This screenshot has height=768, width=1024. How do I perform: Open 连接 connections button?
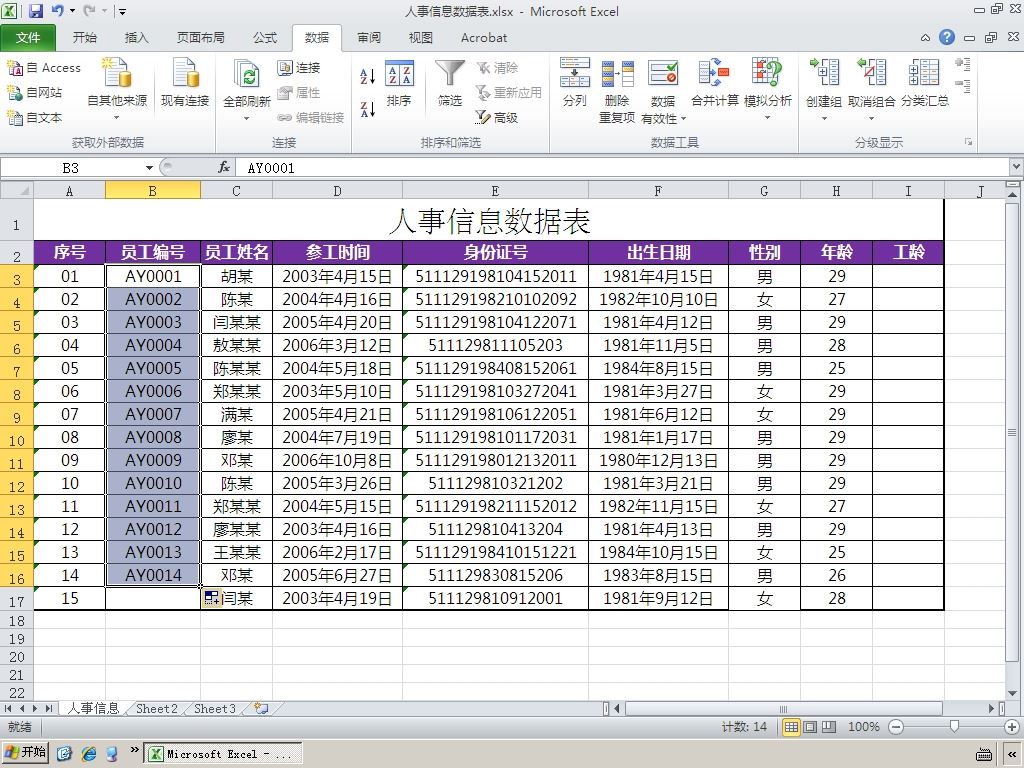(298, 68)
